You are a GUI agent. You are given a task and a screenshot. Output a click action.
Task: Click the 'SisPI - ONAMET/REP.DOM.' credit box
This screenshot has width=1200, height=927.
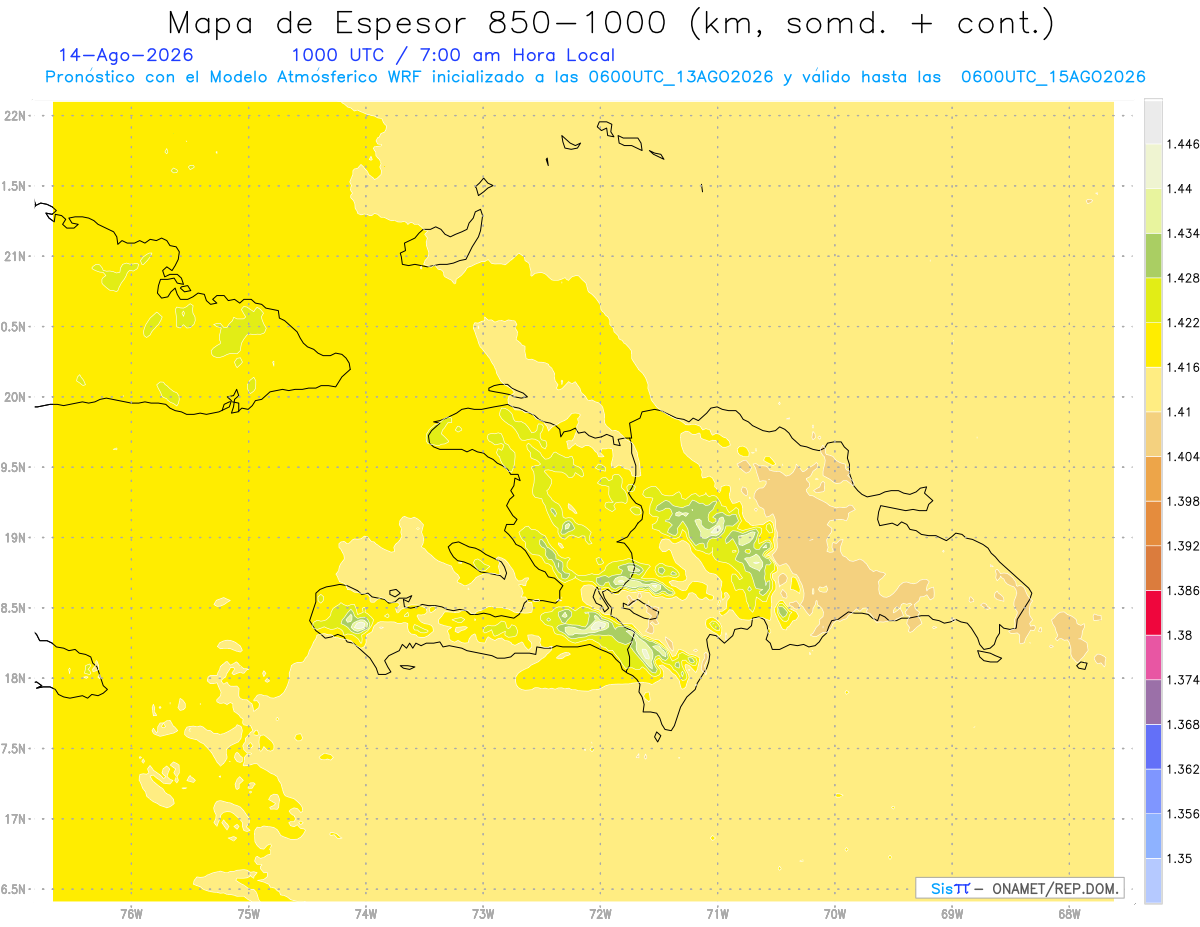click(1020, 888)
